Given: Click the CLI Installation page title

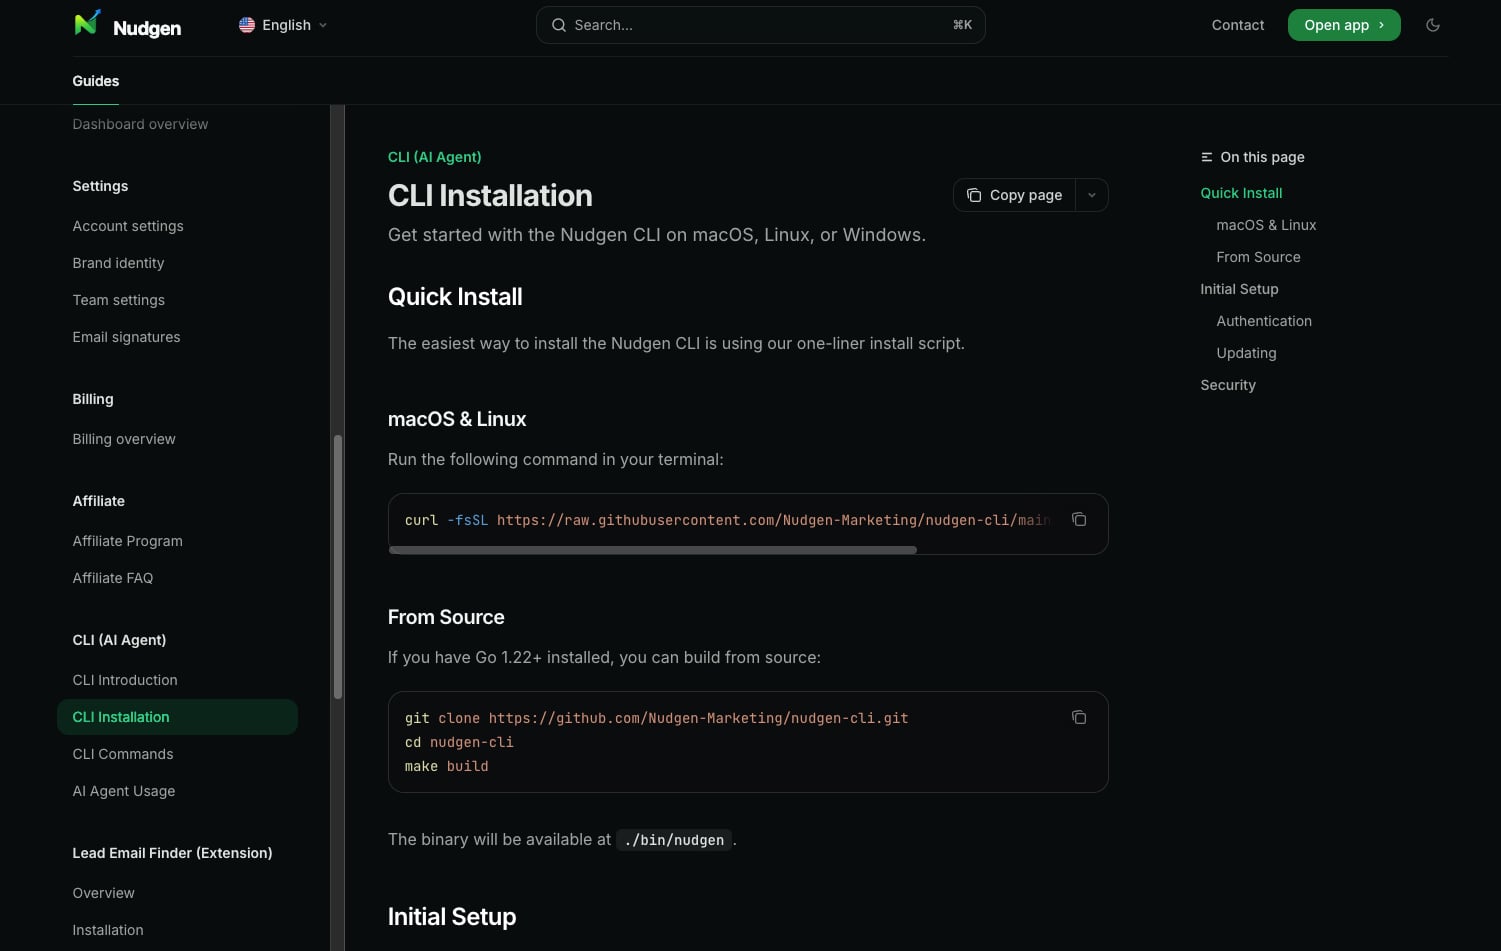Looking at the screenshot, I should tap(490, 195).
